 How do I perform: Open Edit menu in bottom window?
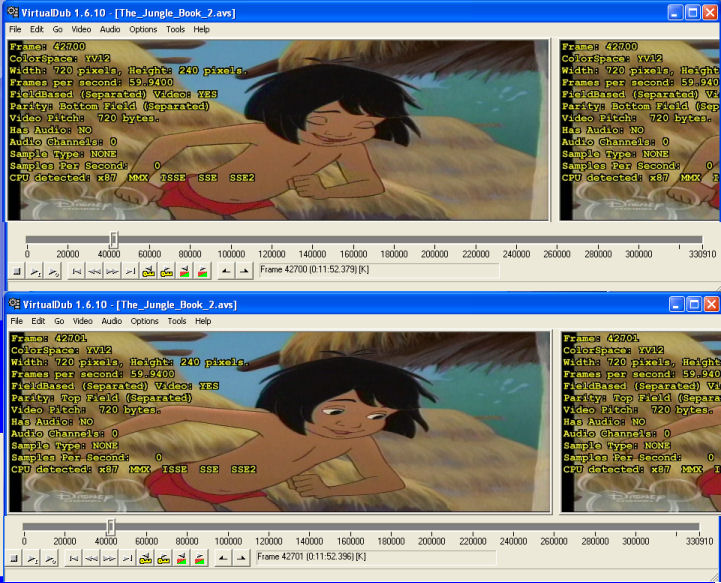(x=38, y=321)
